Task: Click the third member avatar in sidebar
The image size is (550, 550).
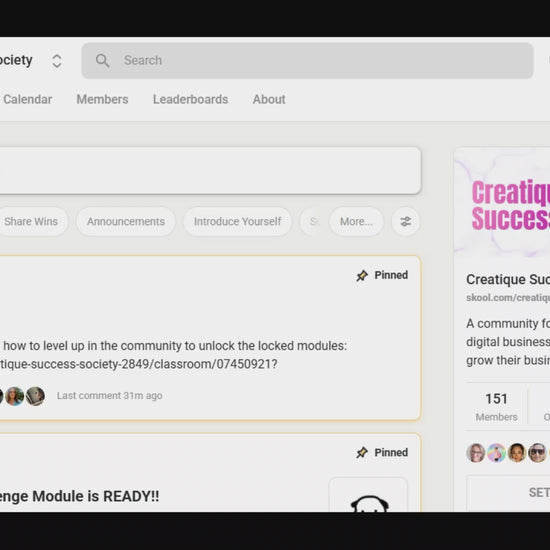Action: 517,453
